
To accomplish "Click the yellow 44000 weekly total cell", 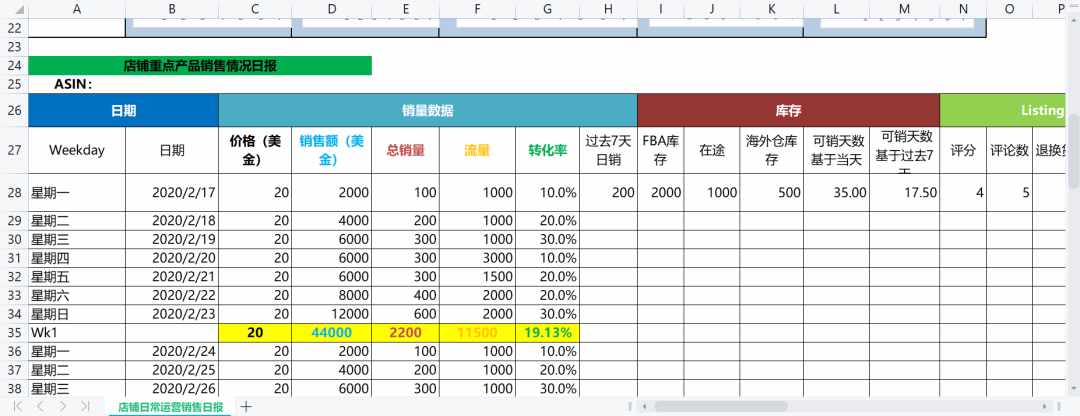I will tap(331, 333).
